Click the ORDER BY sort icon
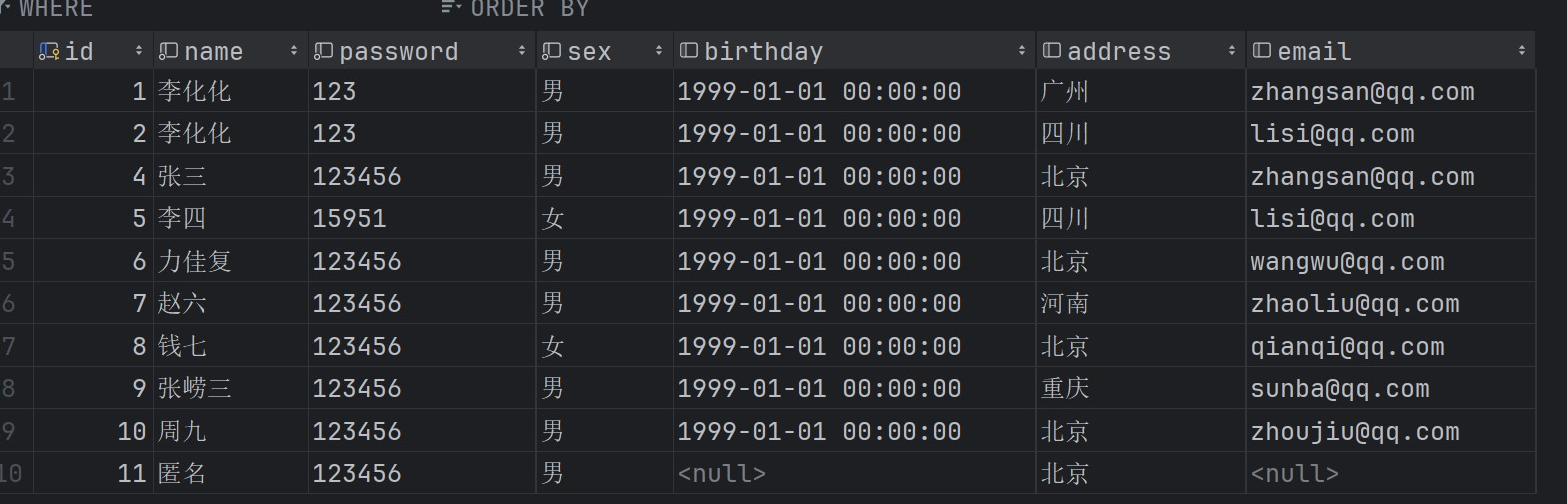 coord(451,8)
